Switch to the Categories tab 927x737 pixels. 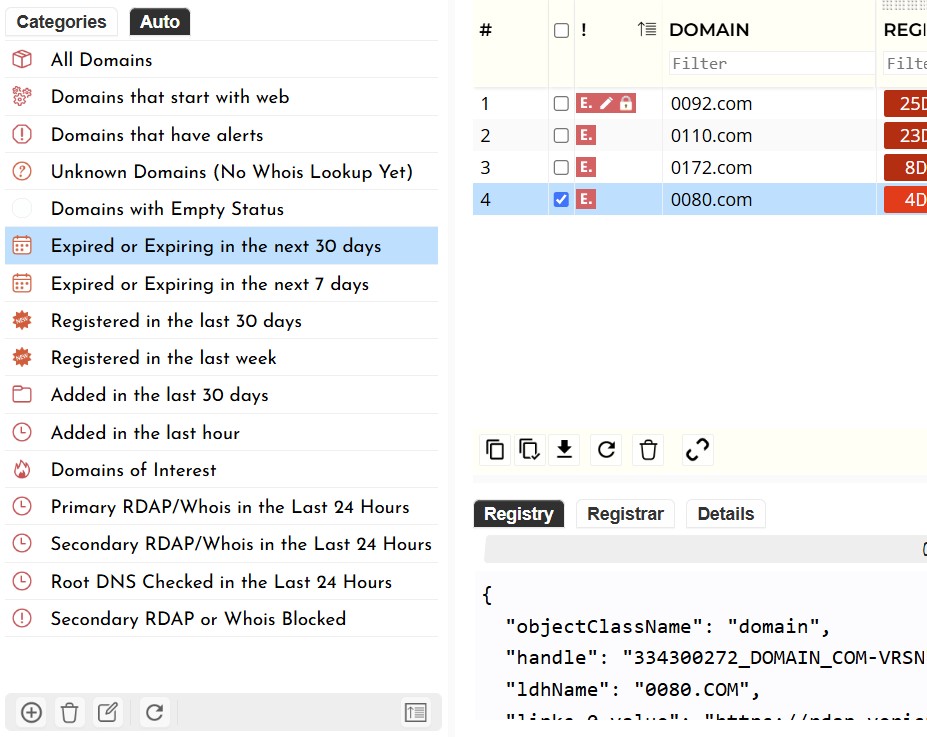61,22
